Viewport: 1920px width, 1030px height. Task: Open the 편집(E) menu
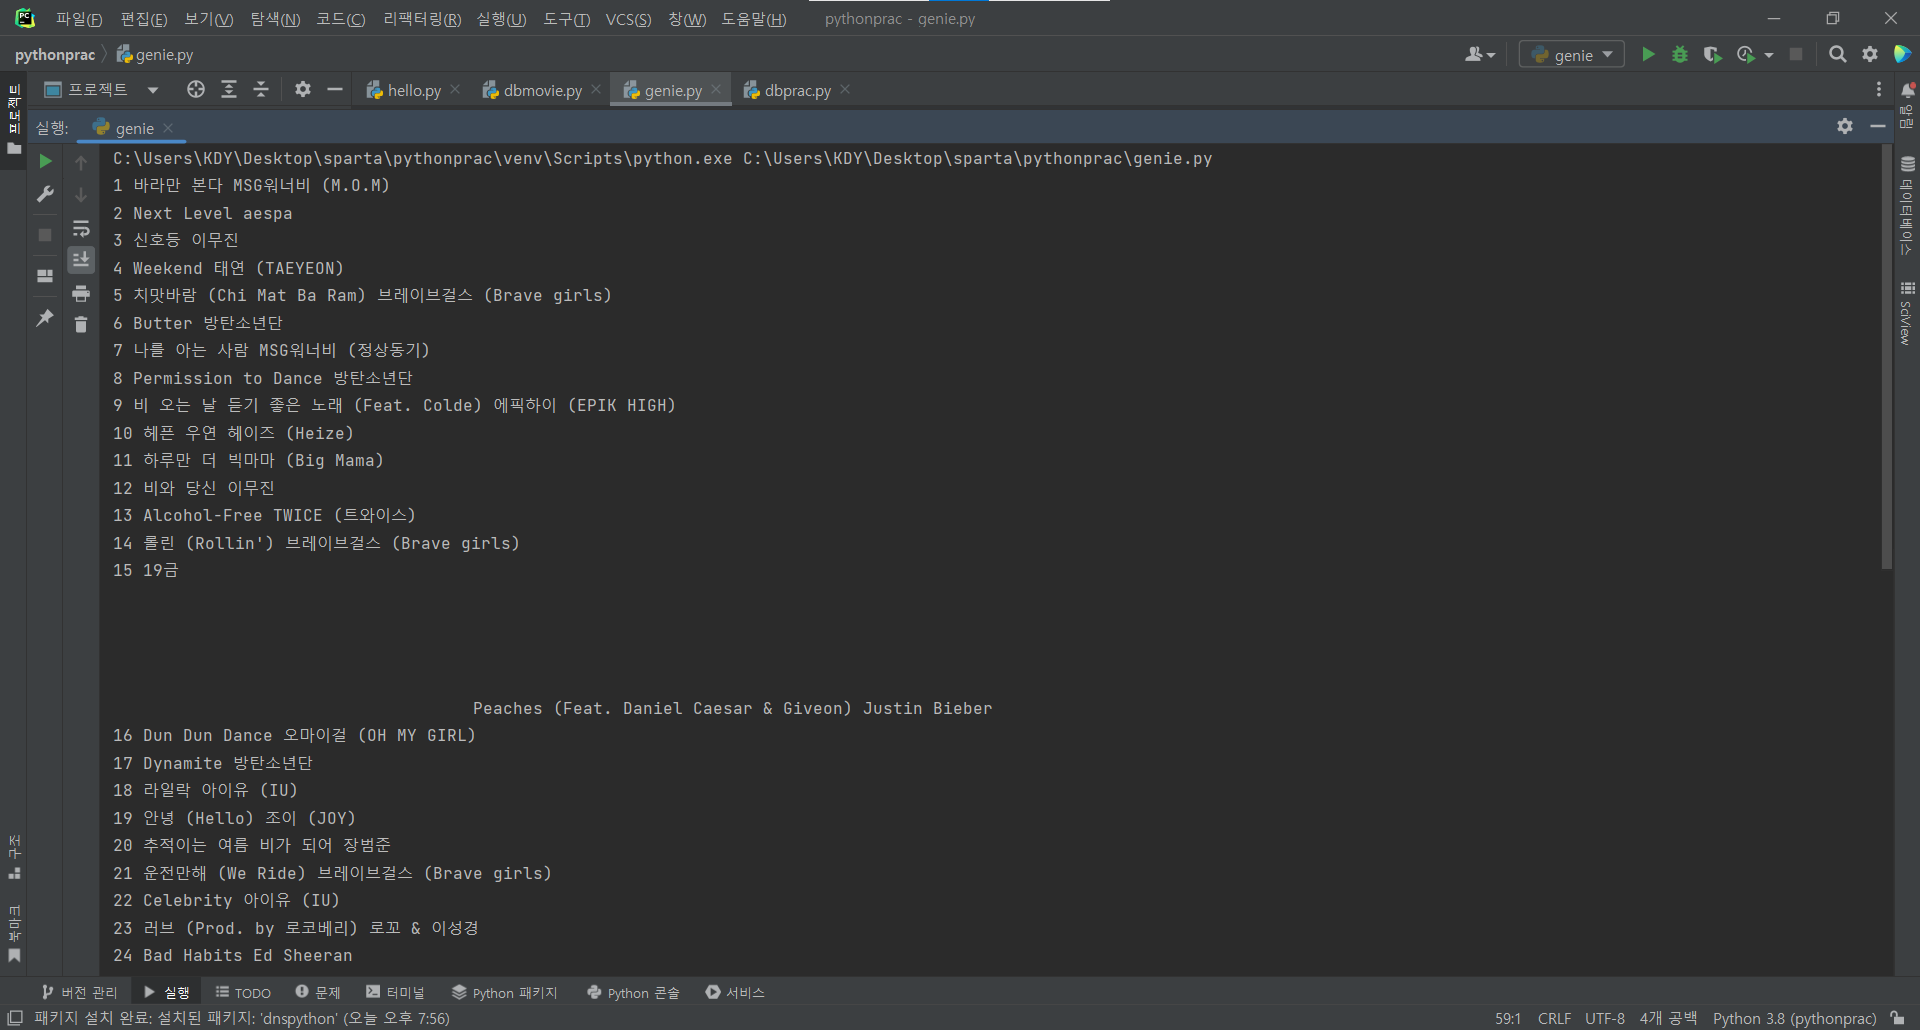pyautogui.click(x=144, y=19)
